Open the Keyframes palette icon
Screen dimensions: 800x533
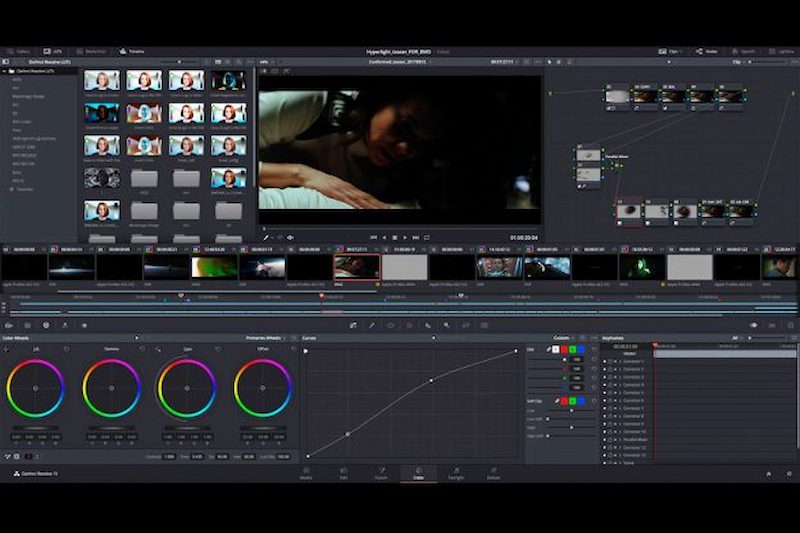click(x=754, y=325)
